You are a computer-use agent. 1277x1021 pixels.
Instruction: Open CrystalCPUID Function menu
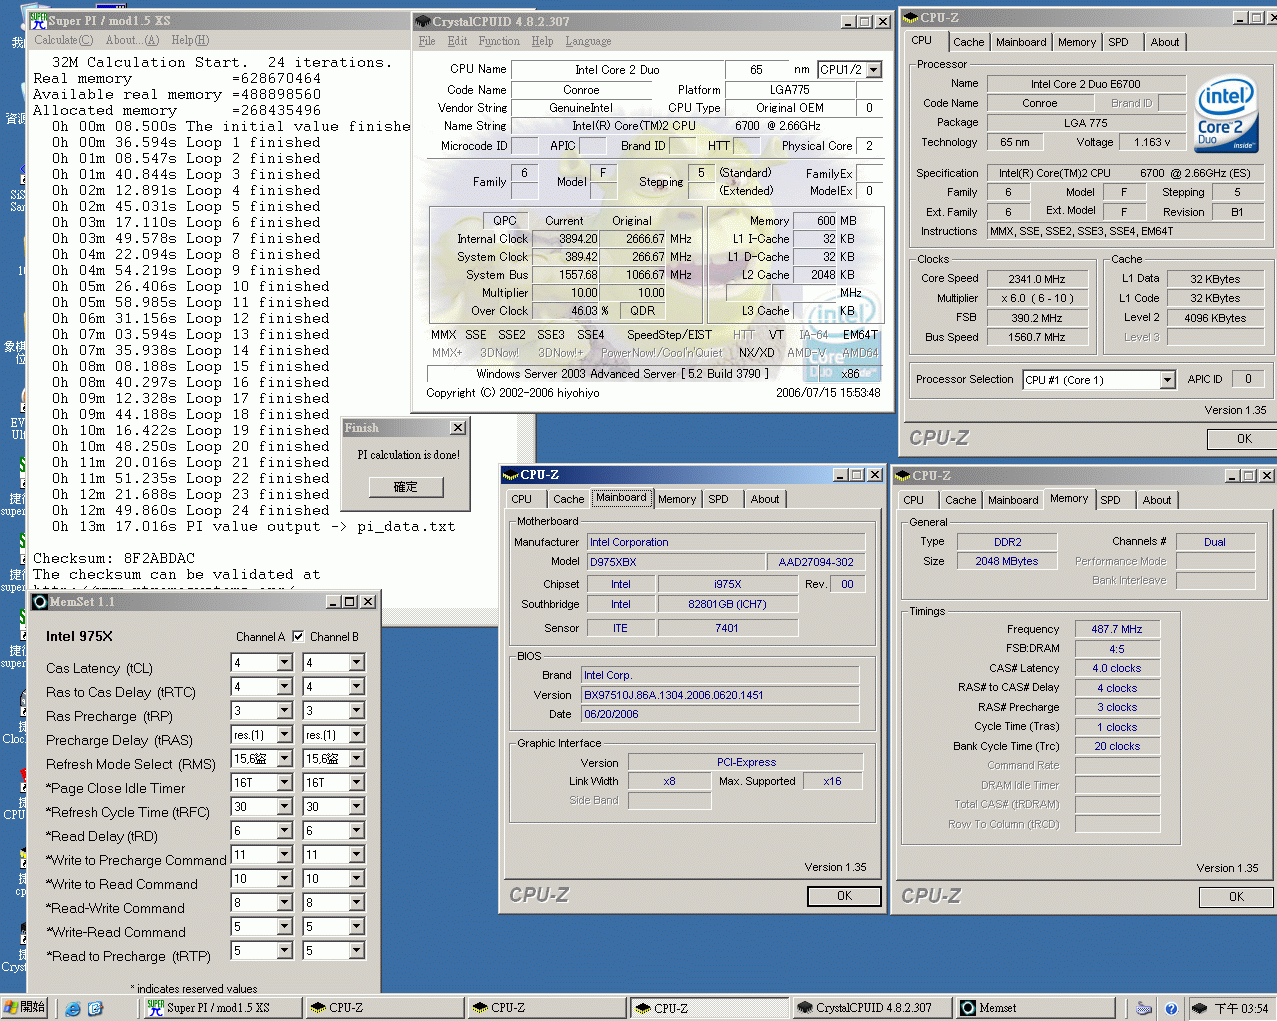(x=499, y=41)
